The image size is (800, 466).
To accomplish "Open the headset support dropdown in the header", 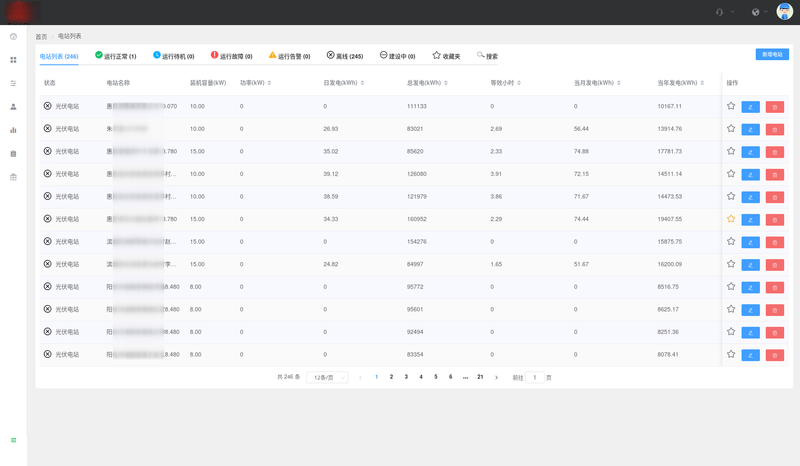I will coord(723,12).
